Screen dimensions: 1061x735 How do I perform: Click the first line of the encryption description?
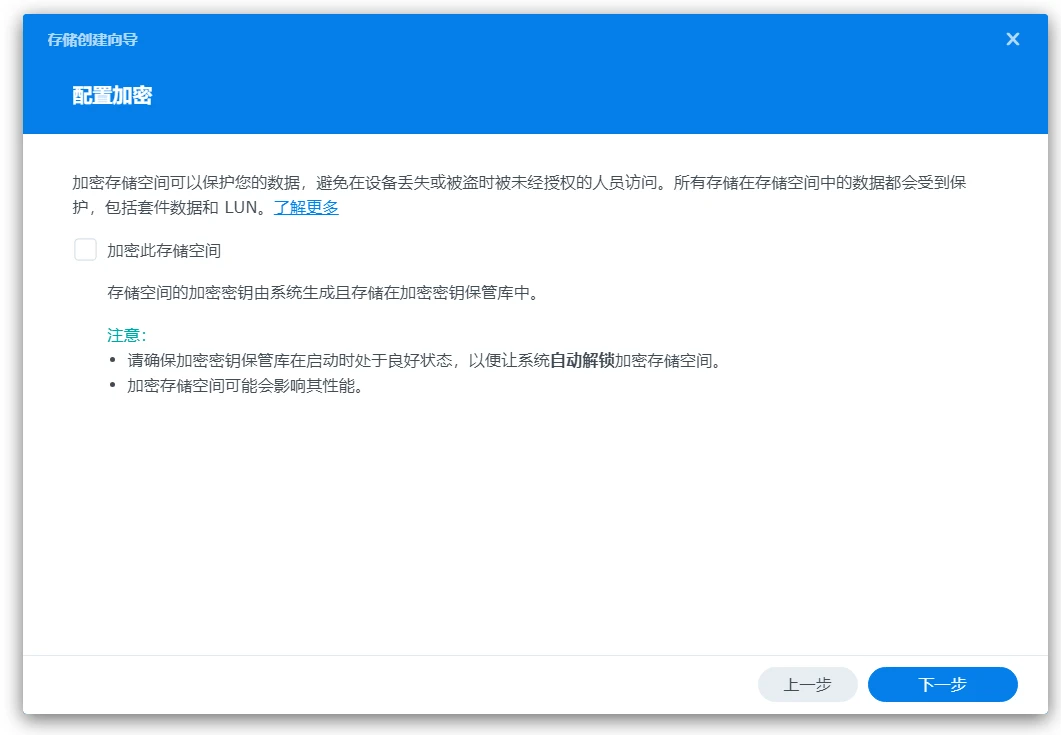tap(520, 183)
